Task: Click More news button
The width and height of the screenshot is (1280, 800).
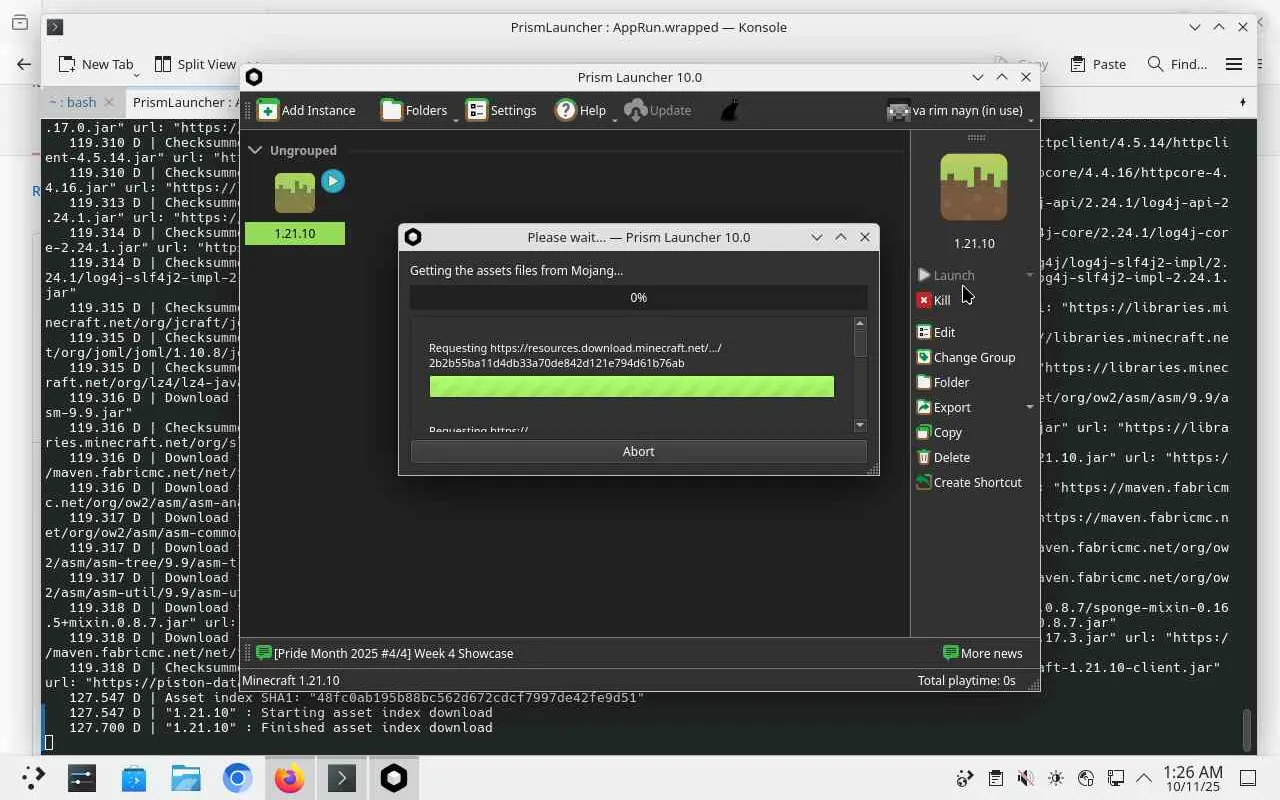Action: point(983,653)
